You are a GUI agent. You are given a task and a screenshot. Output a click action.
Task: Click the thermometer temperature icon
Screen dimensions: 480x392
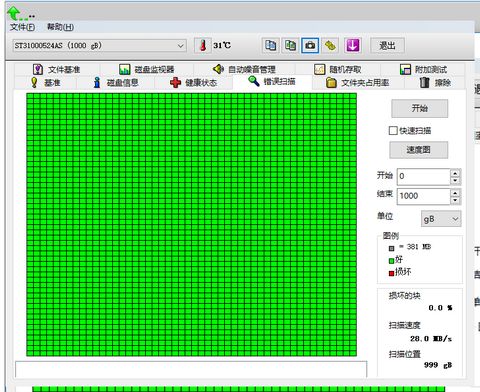pyautogui.click(x=202, y=45)
